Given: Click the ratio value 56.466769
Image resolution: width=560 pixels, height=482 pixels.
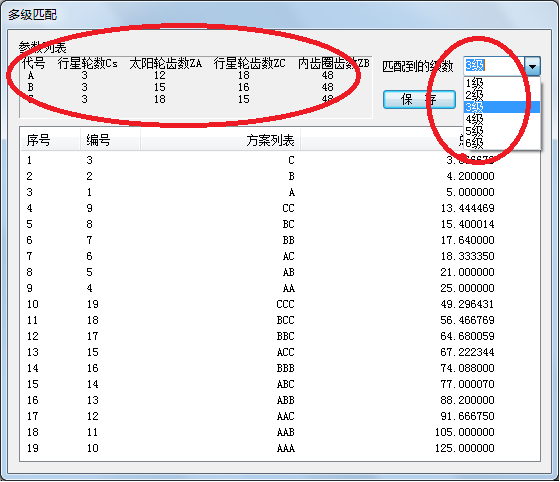Looking at the screenshot, I should 468,320.
